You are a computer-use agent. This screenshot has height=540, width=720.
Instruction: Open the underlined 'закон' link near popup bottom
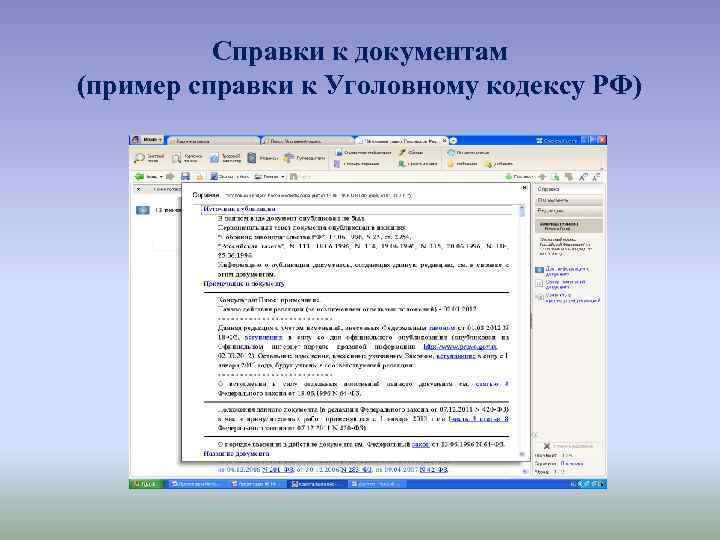click(x=421, y=444)
